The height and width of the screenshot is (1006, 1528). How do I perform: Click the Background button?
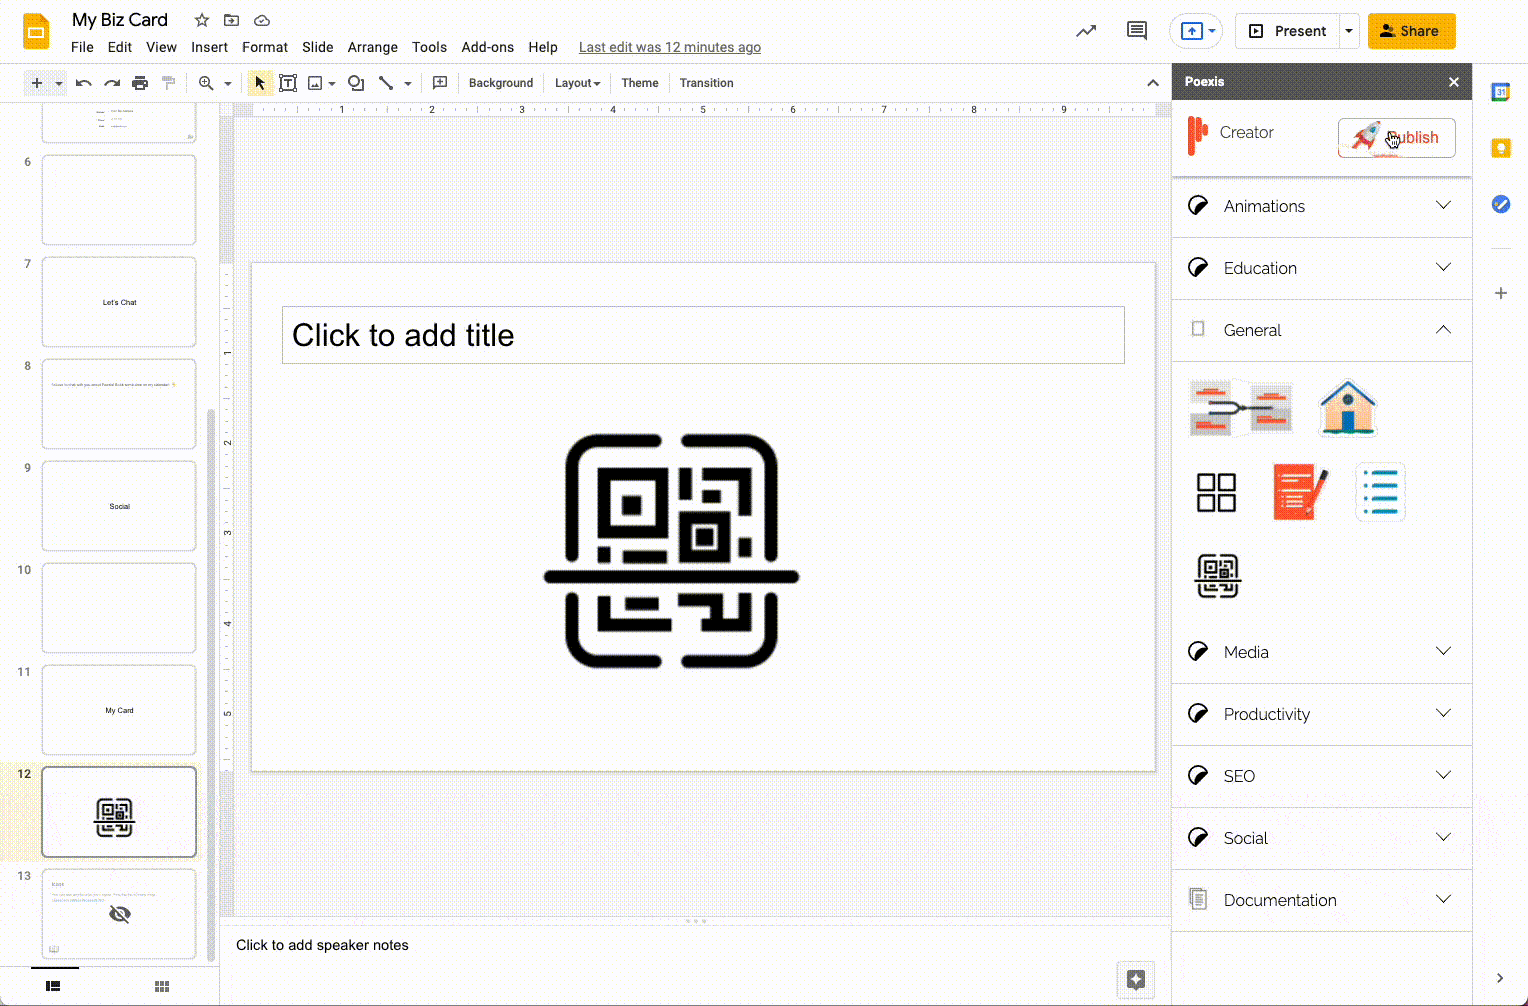point(501,83)
